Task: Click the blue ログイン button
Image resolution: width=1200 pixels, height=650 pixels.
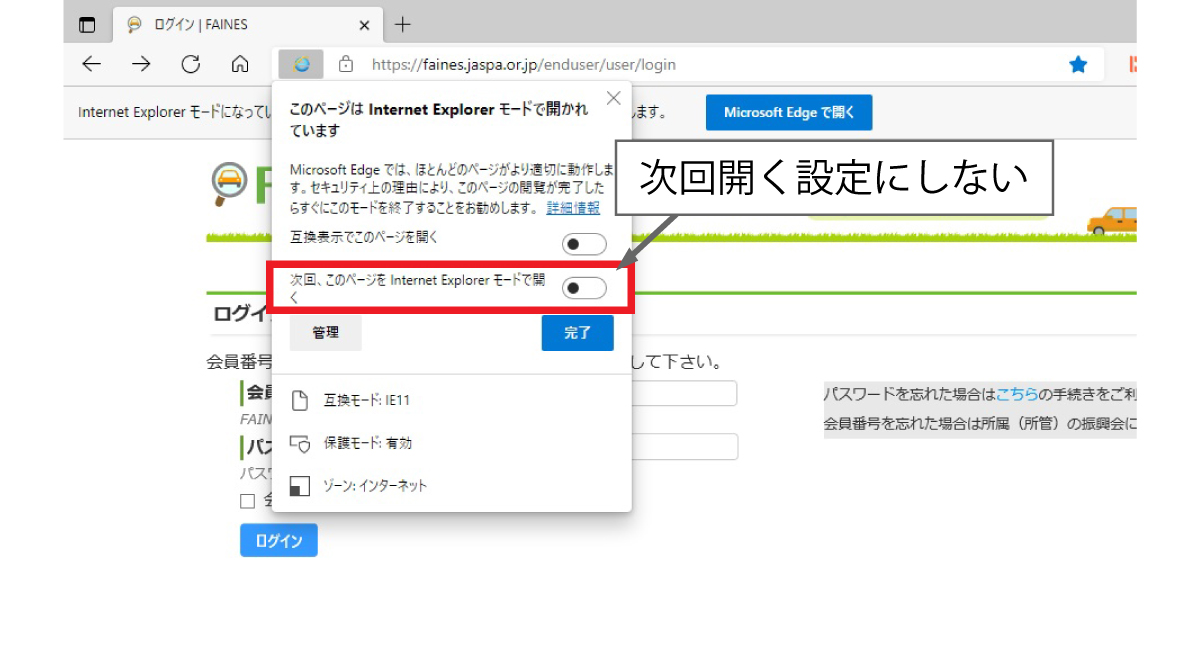Action: tap(279, 541)
